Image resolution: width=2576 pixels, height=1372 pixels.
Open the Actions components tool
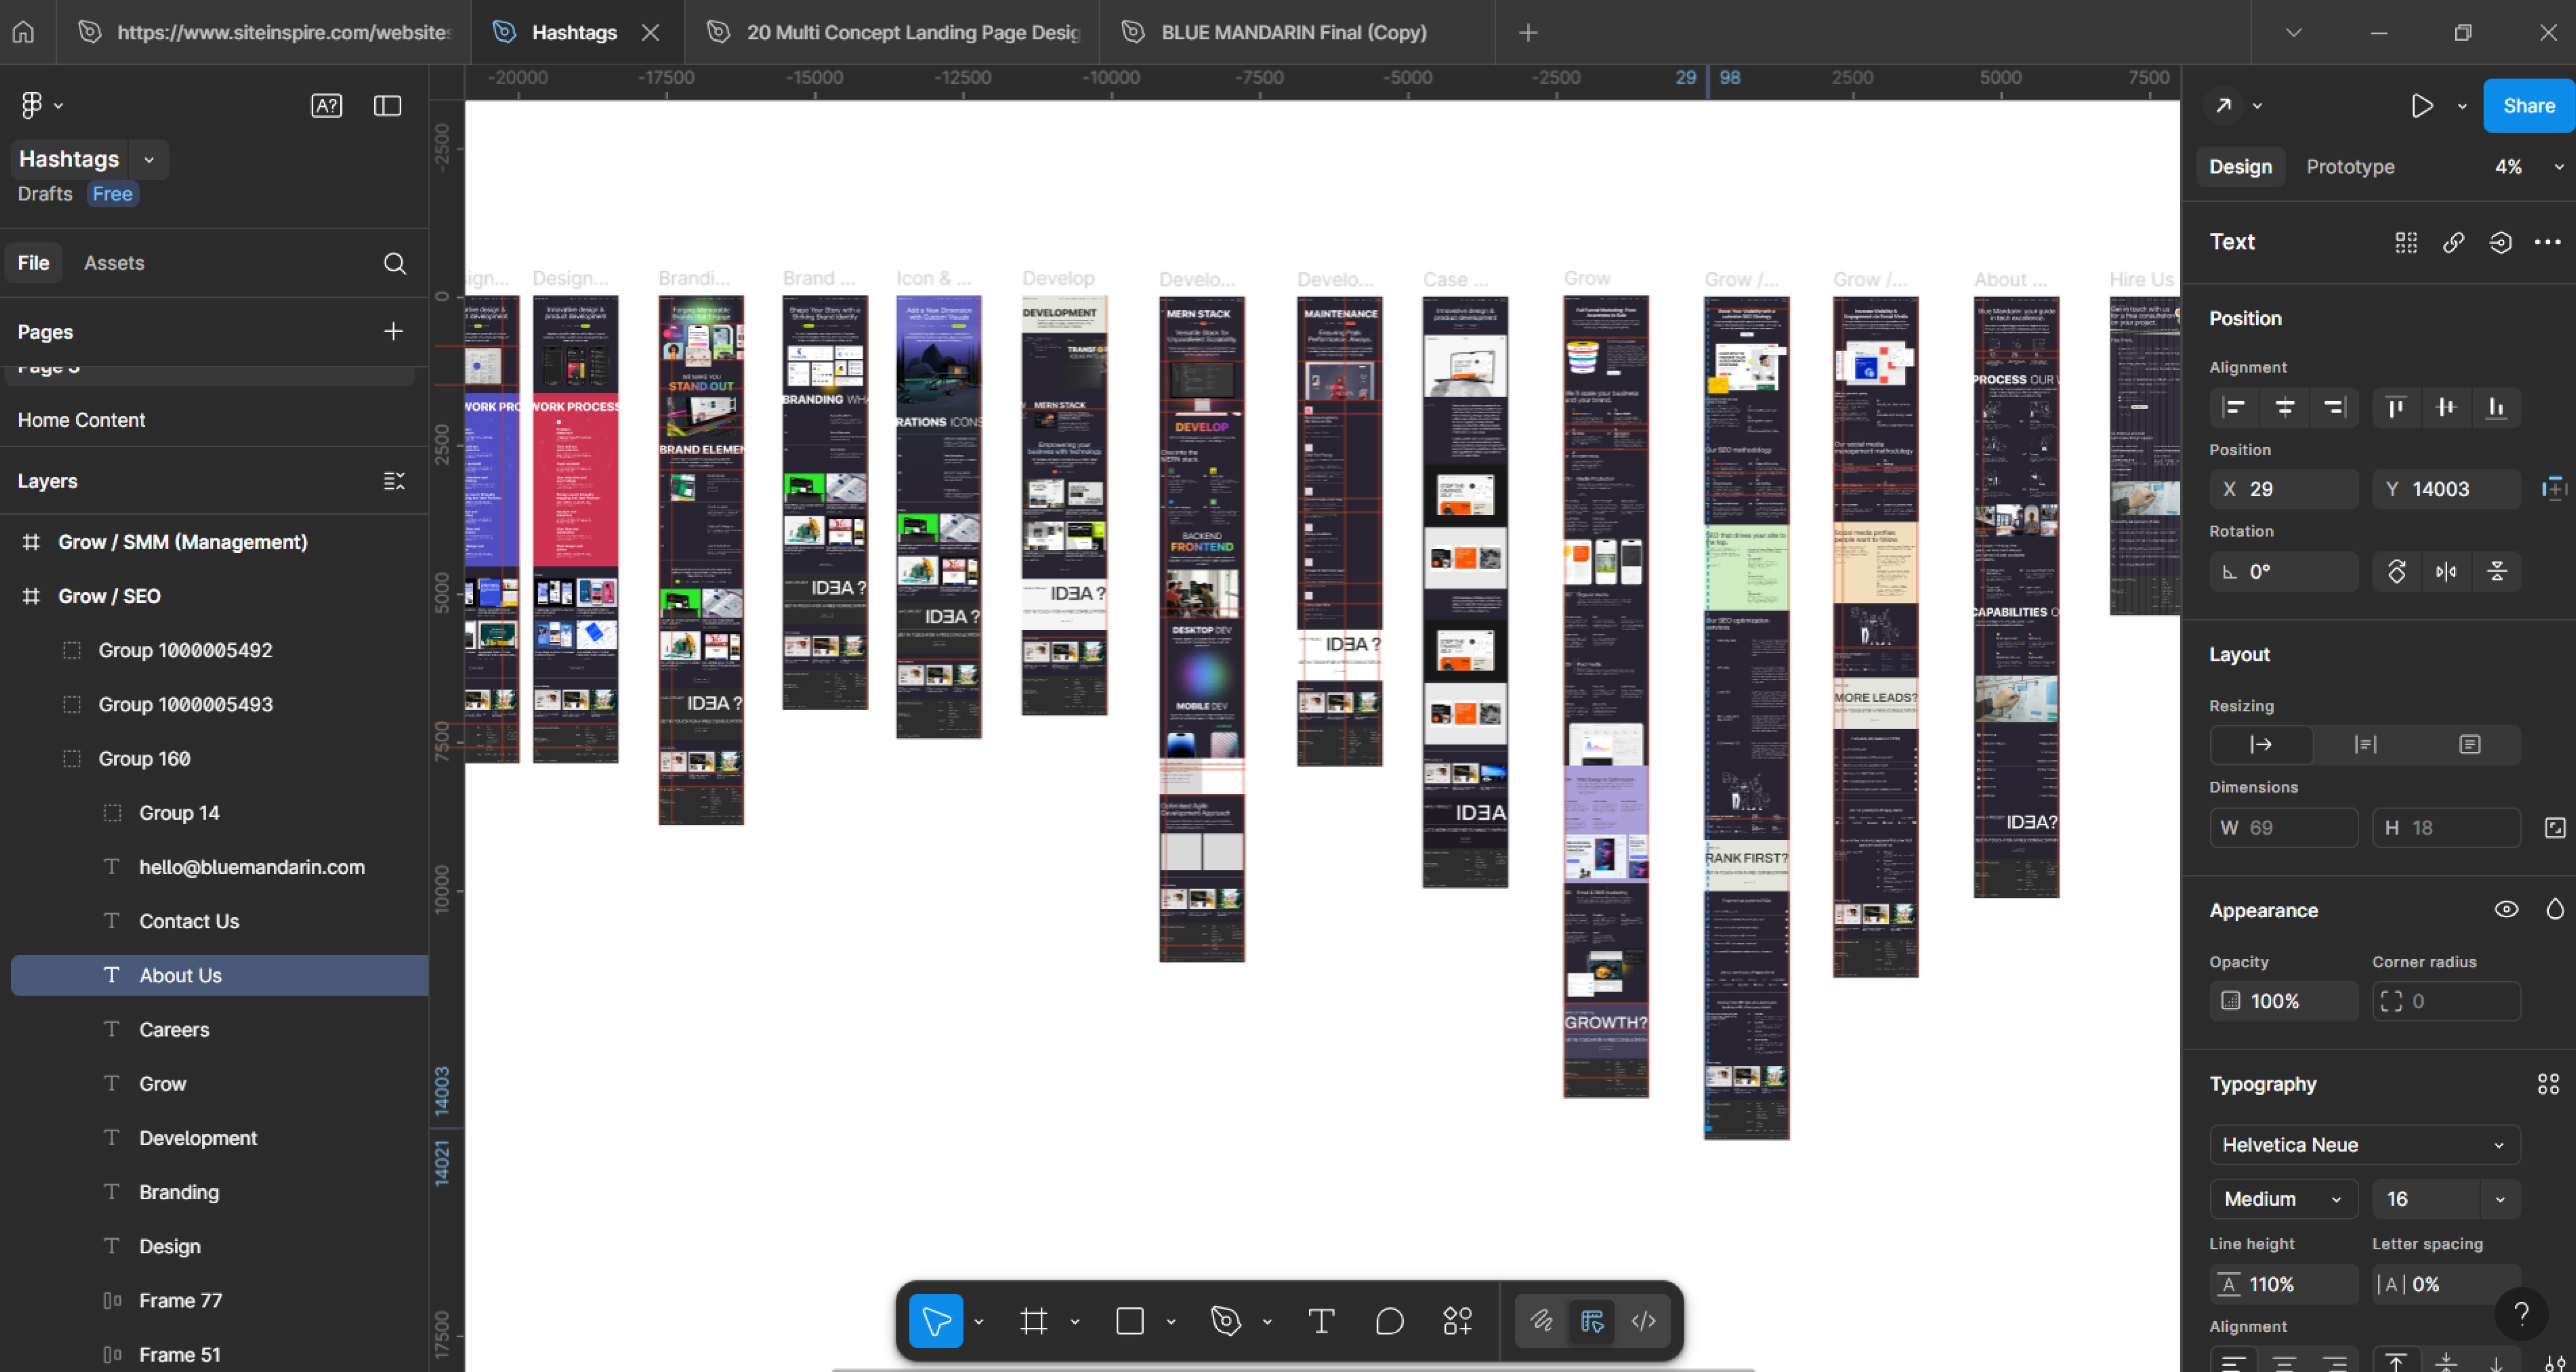[x=1457, y=1321]
